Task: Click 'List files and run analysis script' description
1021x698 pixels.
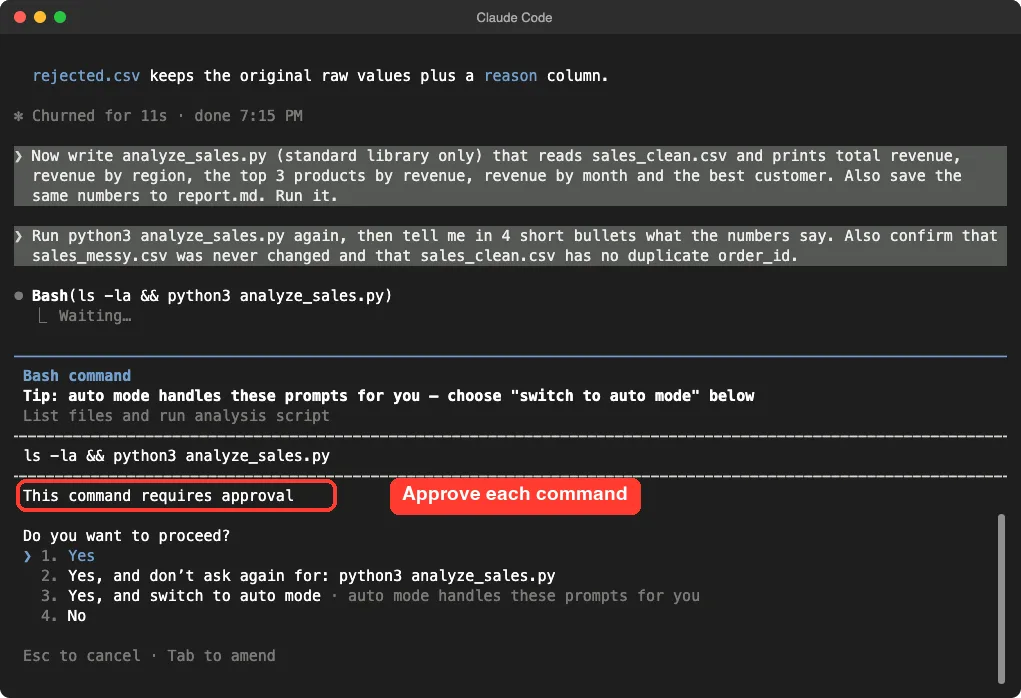Action: tap(176, 415)
